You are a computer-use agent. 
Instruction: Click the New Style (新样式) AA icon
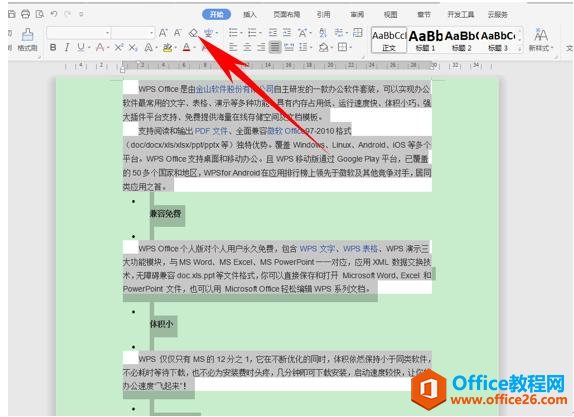point(541,40)
